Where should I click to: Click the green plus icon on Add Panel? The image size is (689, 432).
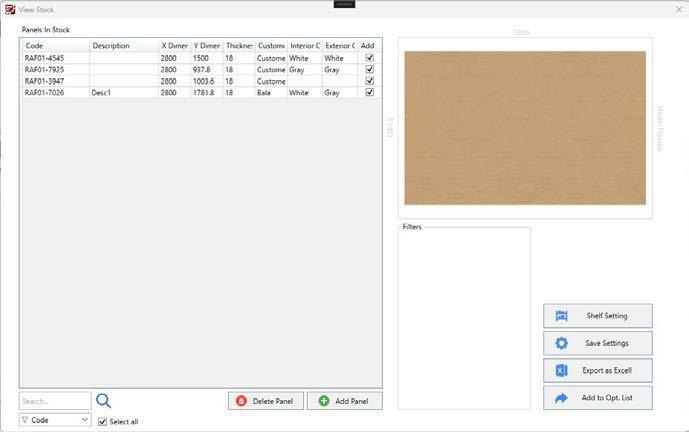pos(323,401)
